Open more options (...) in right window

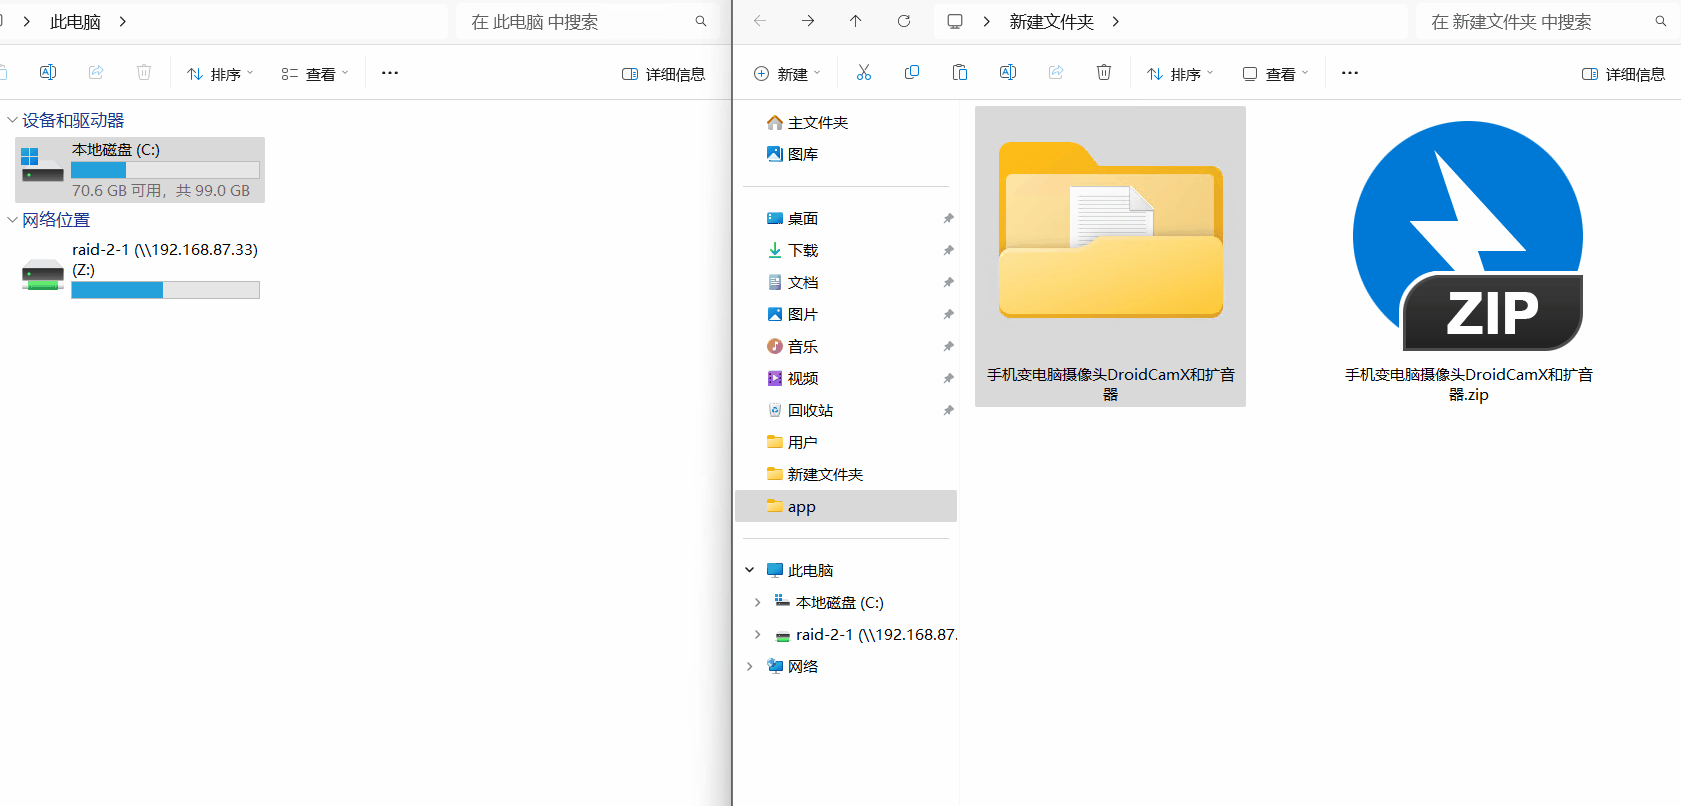(x=1350, y=73)
